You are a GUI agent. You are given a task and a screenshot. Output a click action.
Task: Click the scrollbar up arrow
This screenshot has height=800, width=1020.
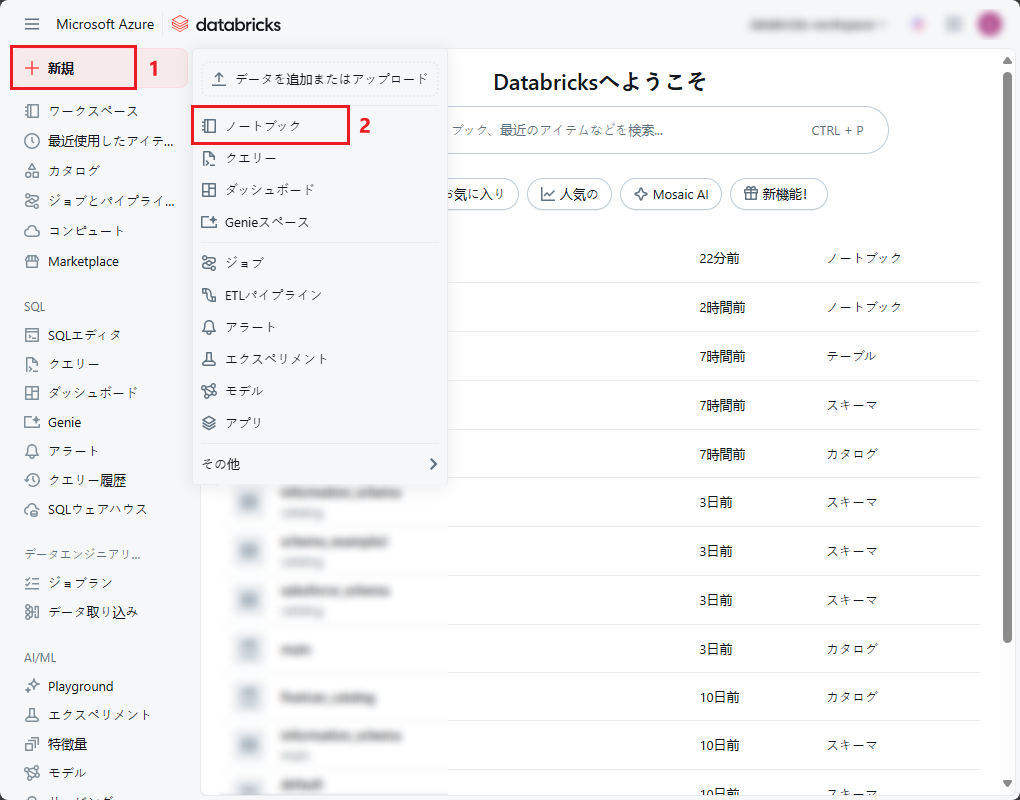click(1007, 60)
